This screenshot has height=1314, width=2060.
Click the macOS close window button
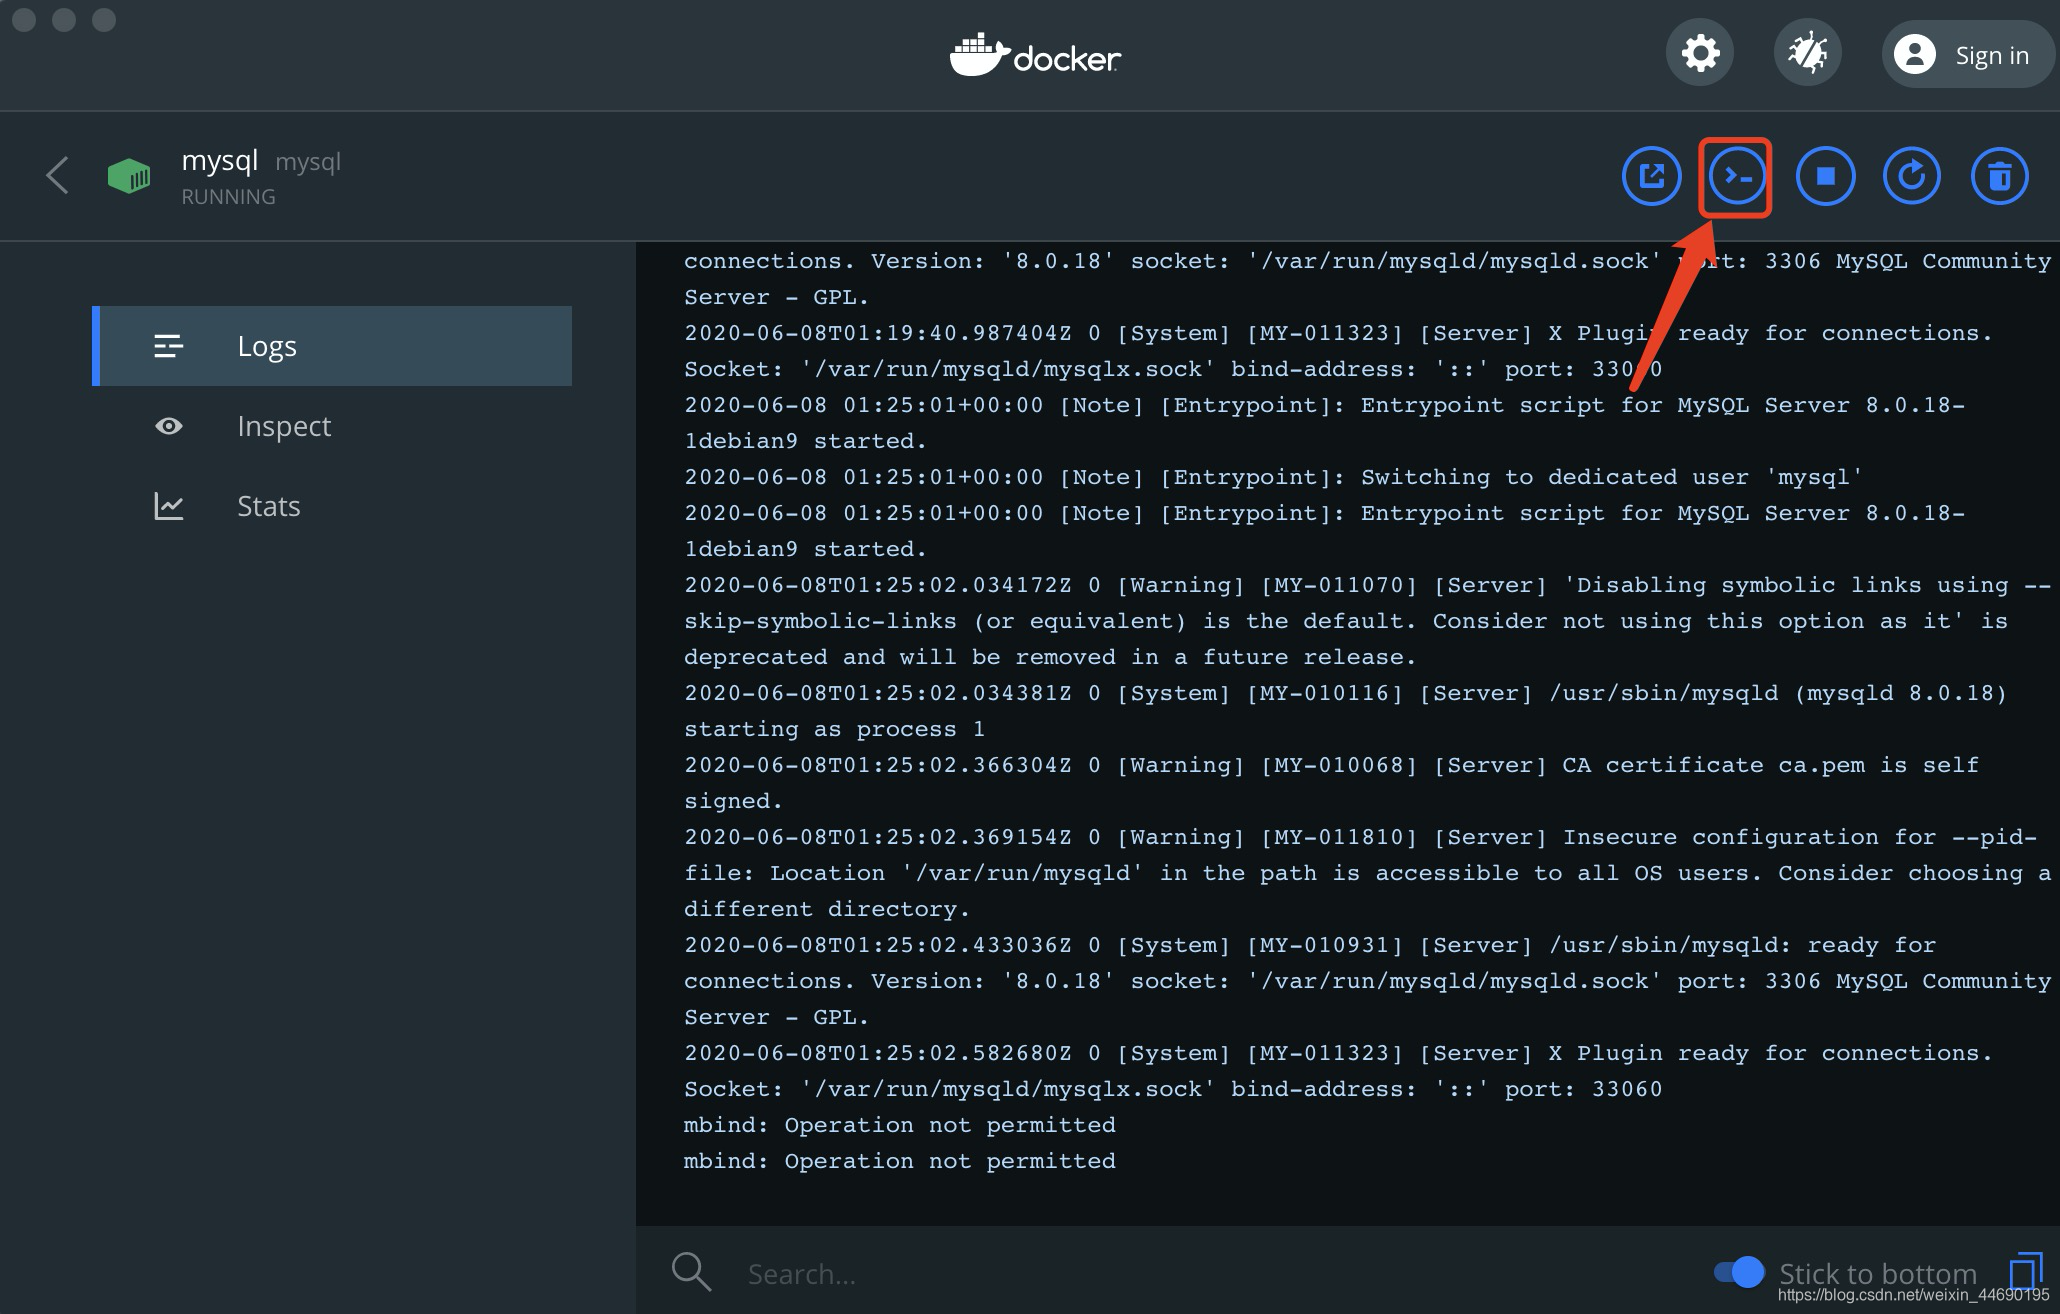[24, 20]
